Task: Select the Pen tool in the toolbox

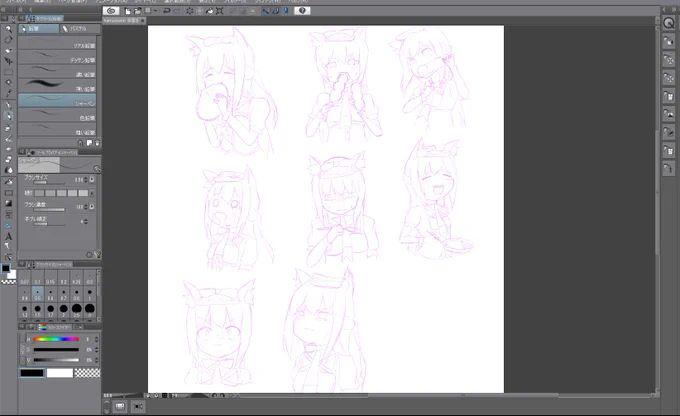Action: pyautogui.click(x=8, y=105)
